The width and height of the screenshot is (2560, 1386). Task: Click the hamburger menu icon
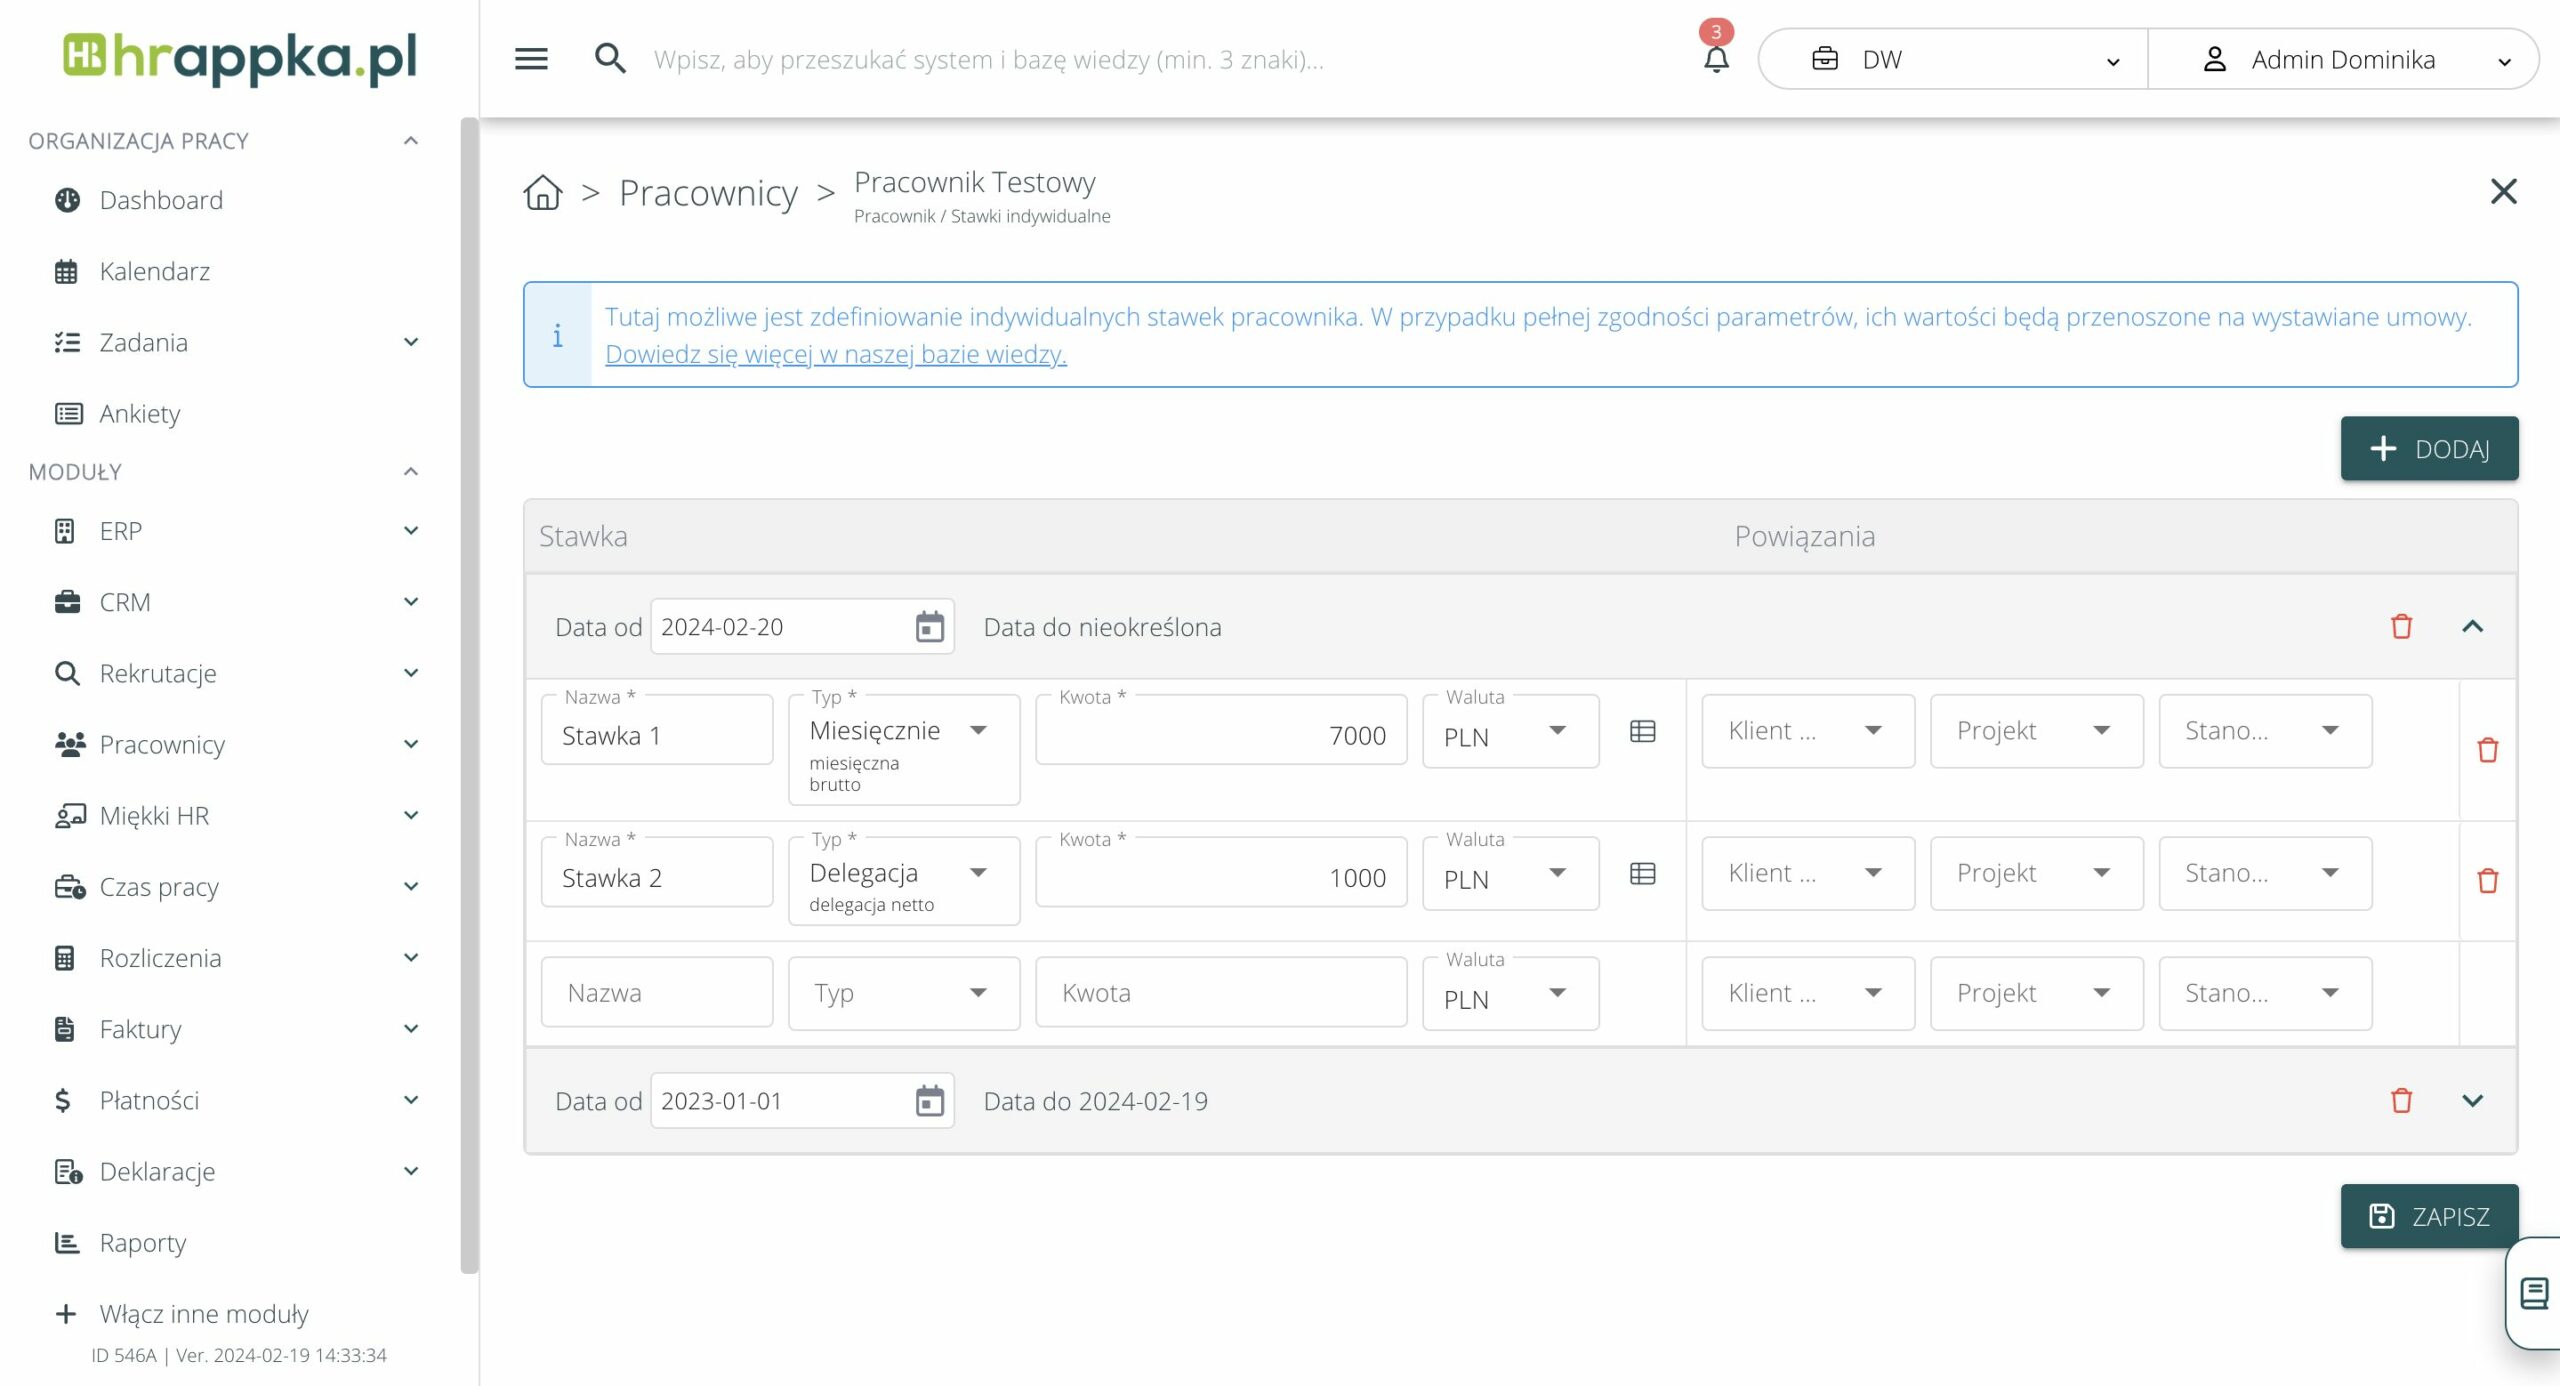pyautogui.click(x=531, y=59)
